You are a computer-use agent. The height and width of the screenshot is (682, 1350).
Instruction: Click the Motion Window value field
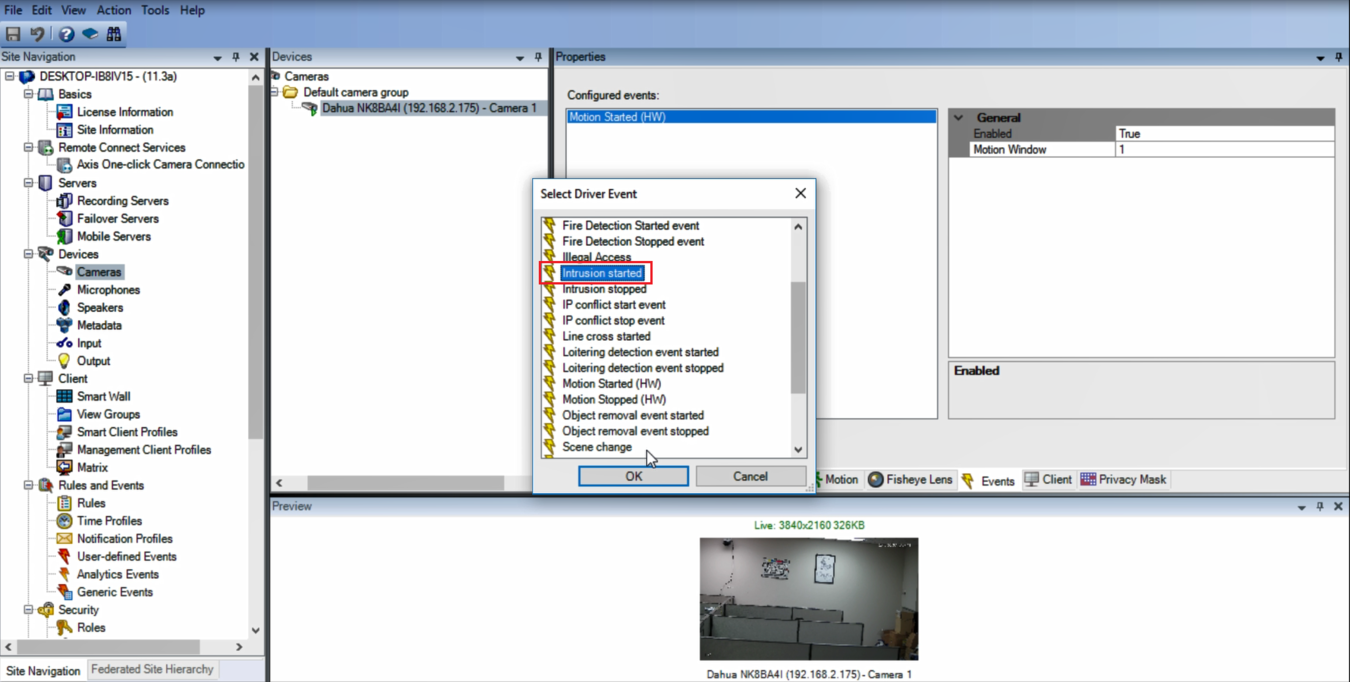coord(1224,150)
